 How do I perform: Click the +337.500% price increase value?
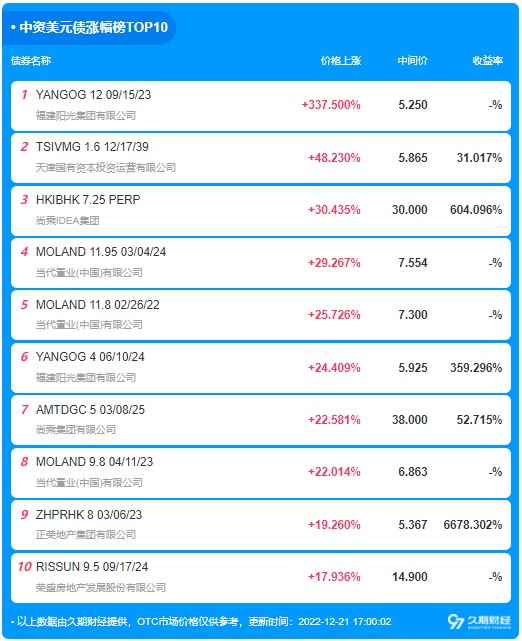point(331,105)
